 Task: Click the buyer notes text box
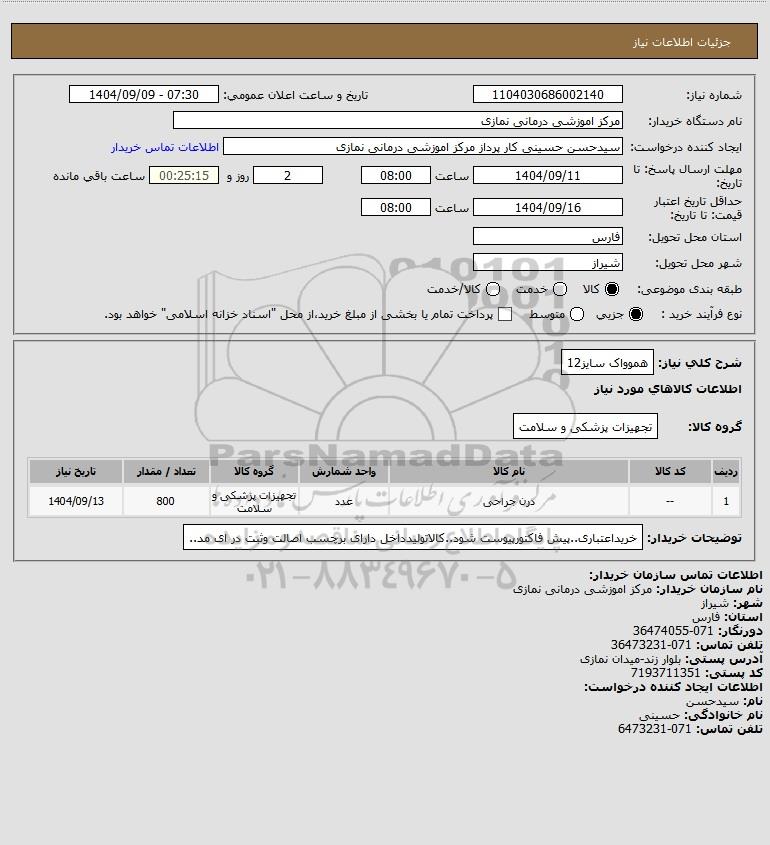(413, 538)
